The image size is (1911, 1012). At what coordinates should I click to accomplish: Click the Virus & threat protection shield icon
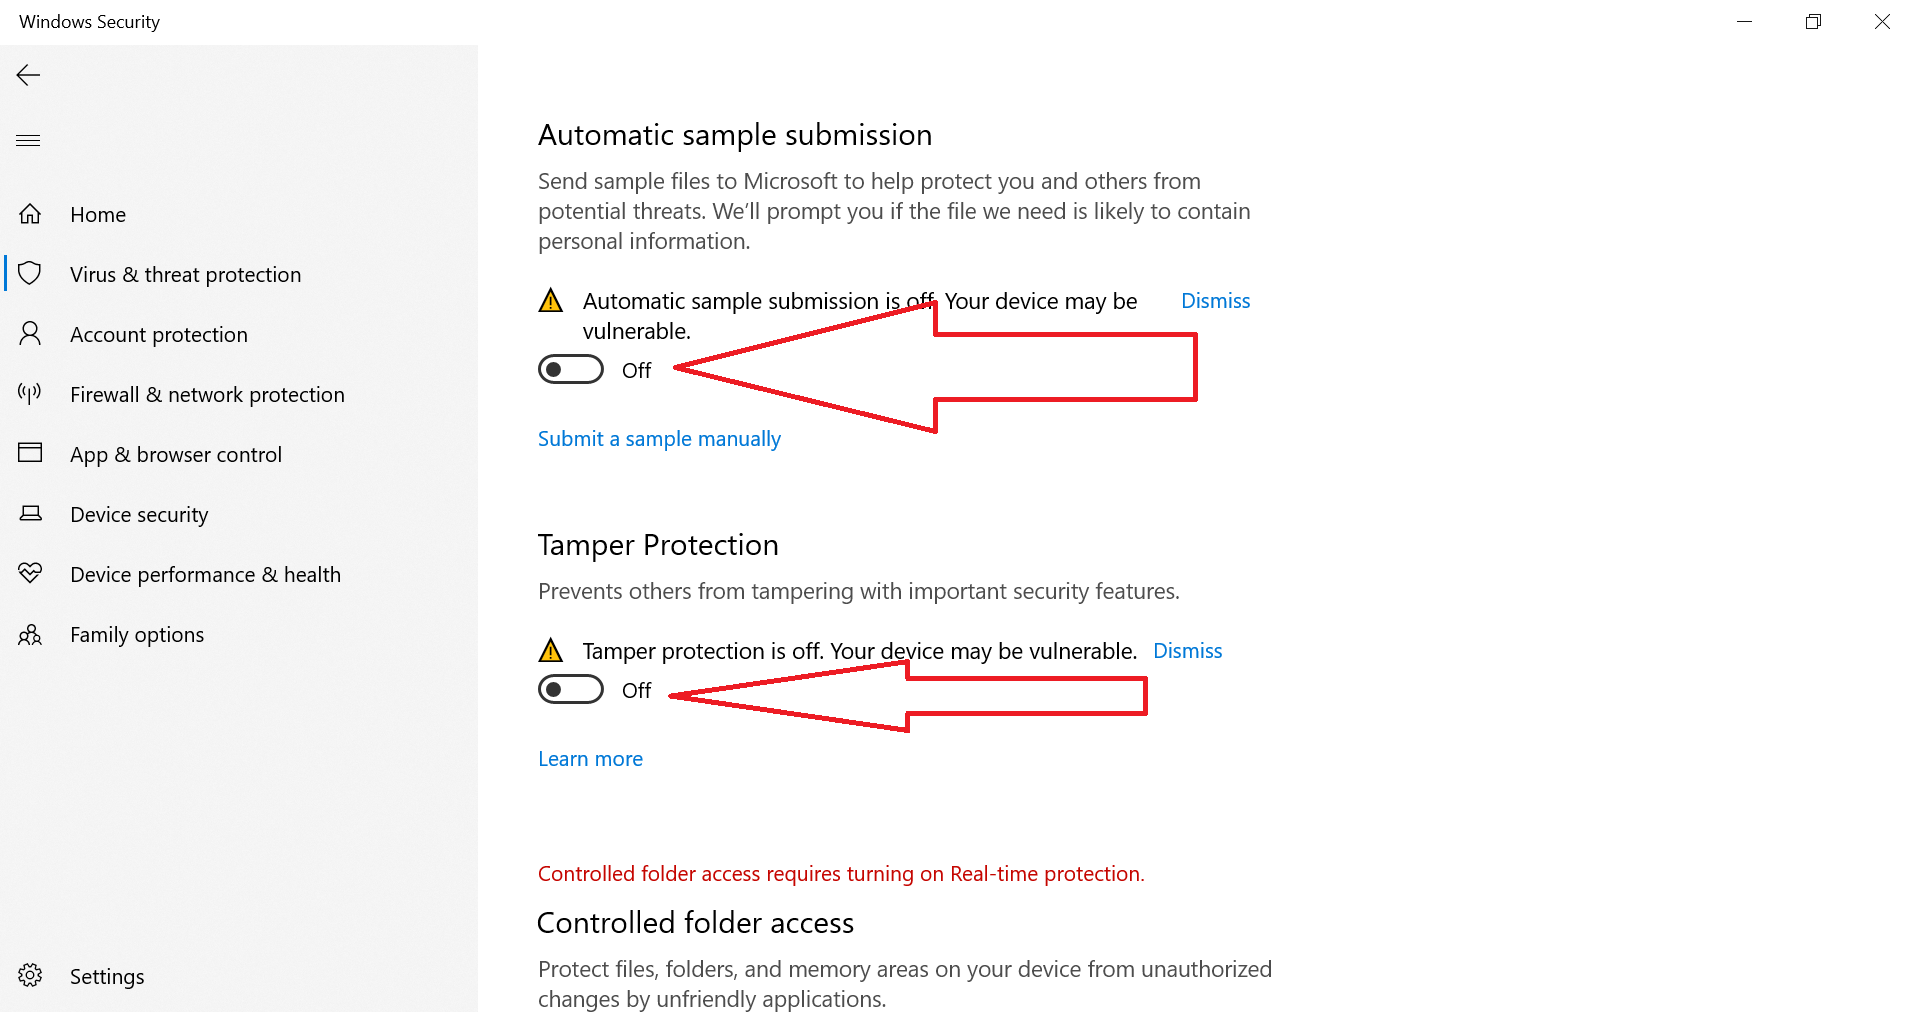(30, 273)
